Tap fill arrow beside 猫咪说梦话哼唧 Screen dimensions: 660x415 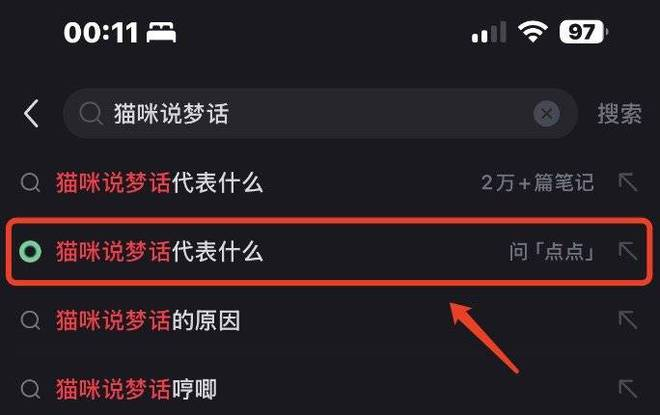click(x=628, y=388)
